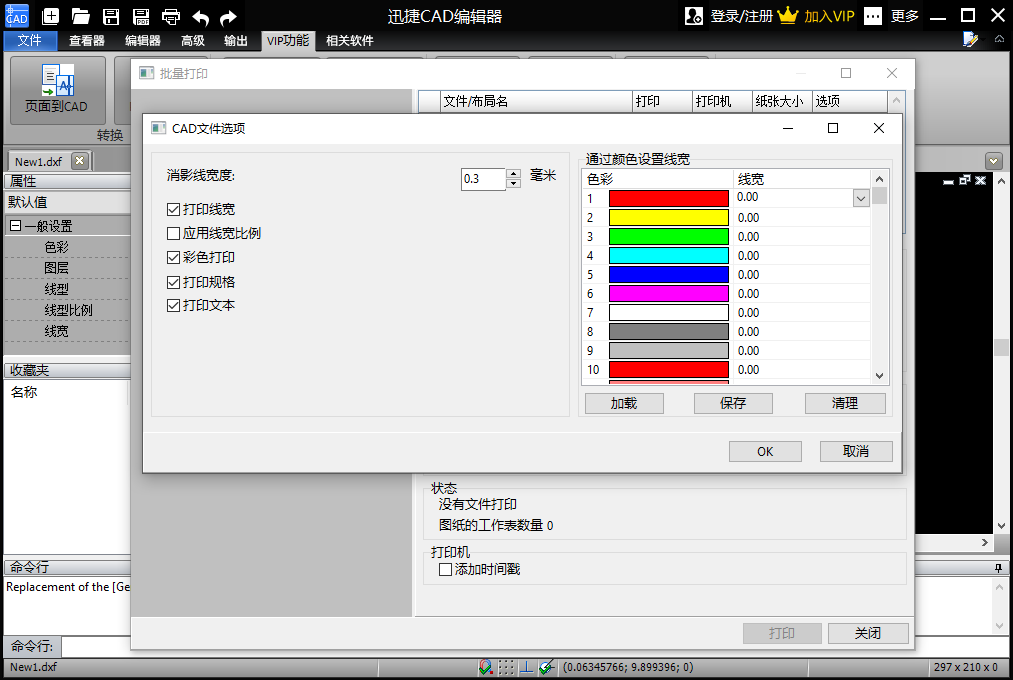
Task: Close the New1.dxf document tab
Action: (x=79, y=161)
